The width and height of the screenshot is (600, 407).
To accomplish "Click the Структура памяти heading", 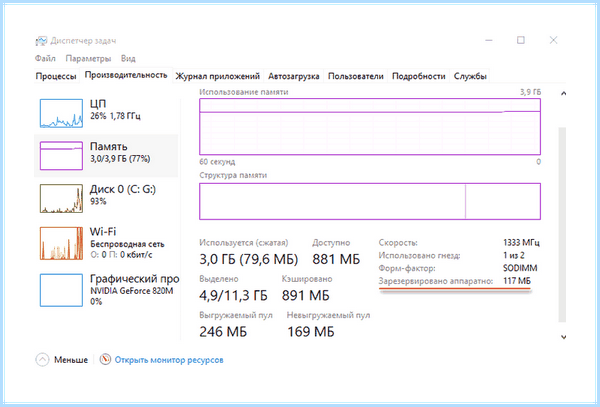I will 233,175.
